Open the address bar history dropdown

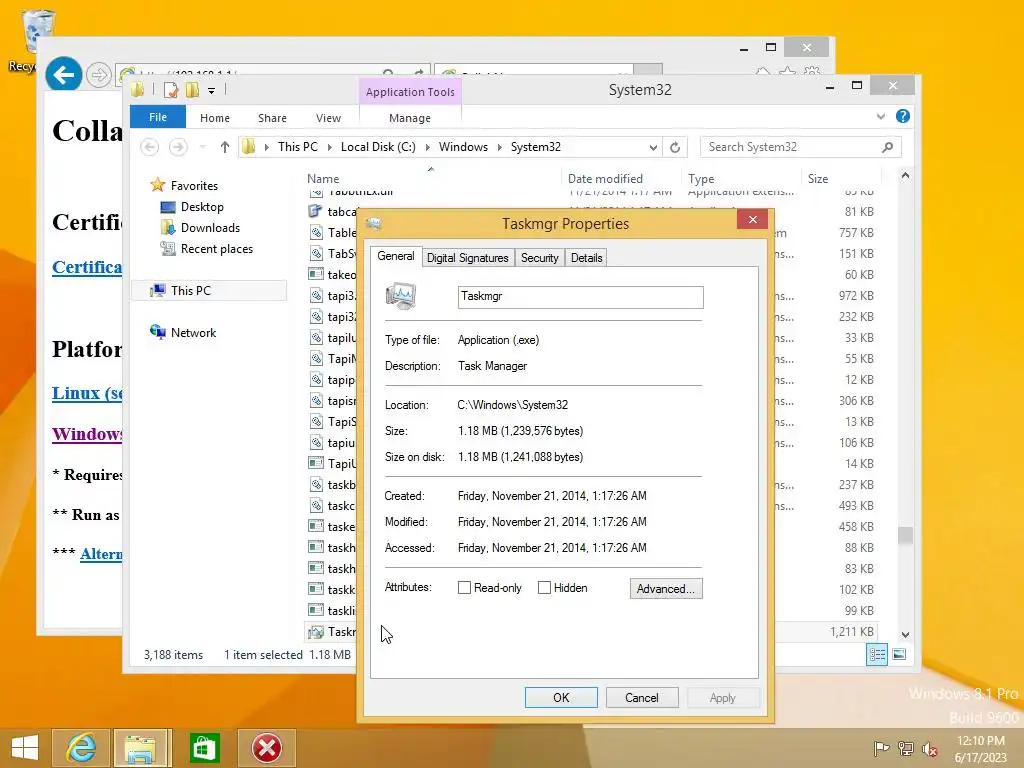pos(653,148)
